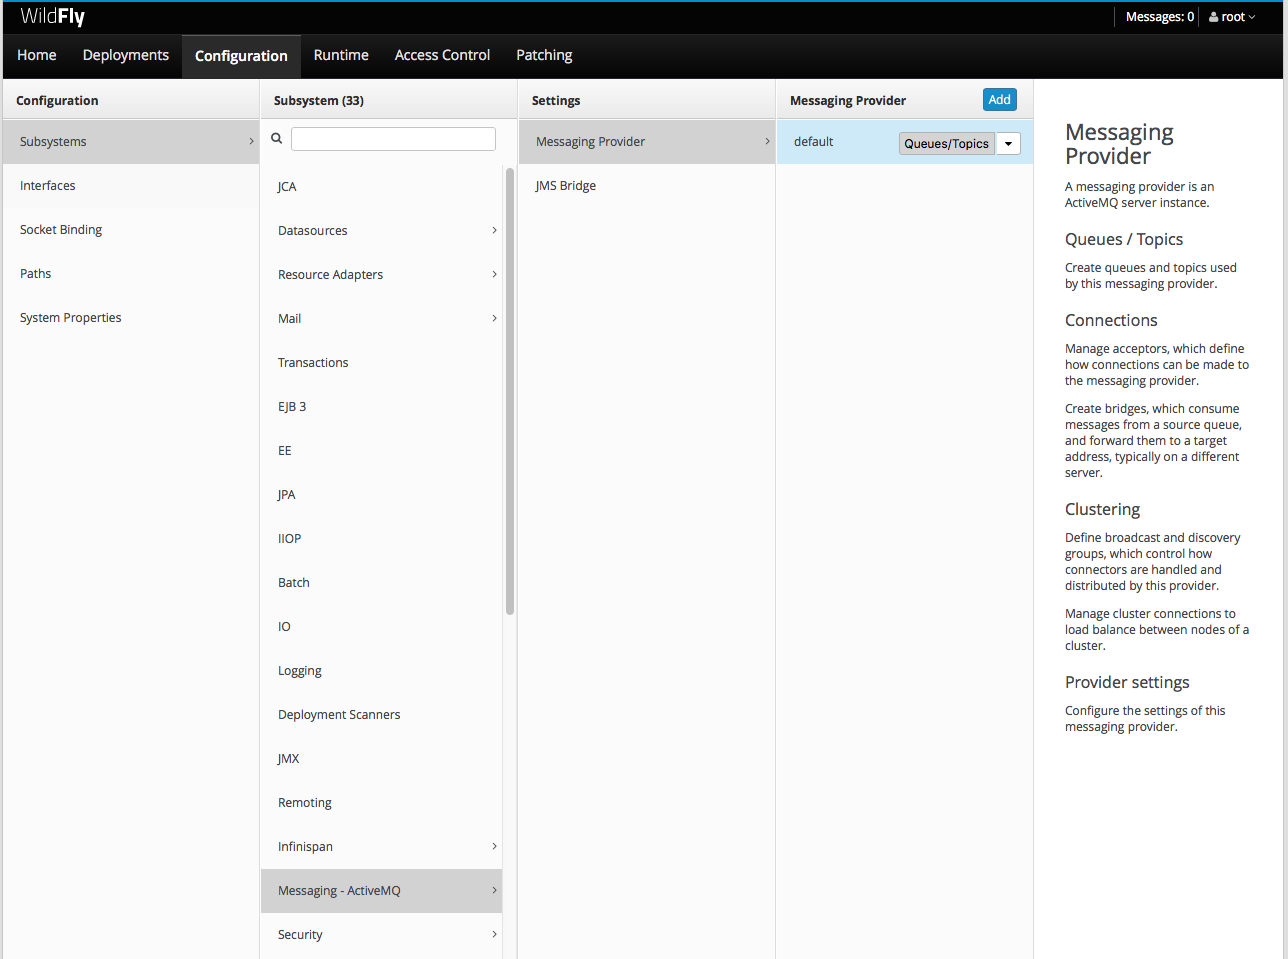Expand the Mail subsystem
The image size is (1288, 959).
tap(493, 318)
